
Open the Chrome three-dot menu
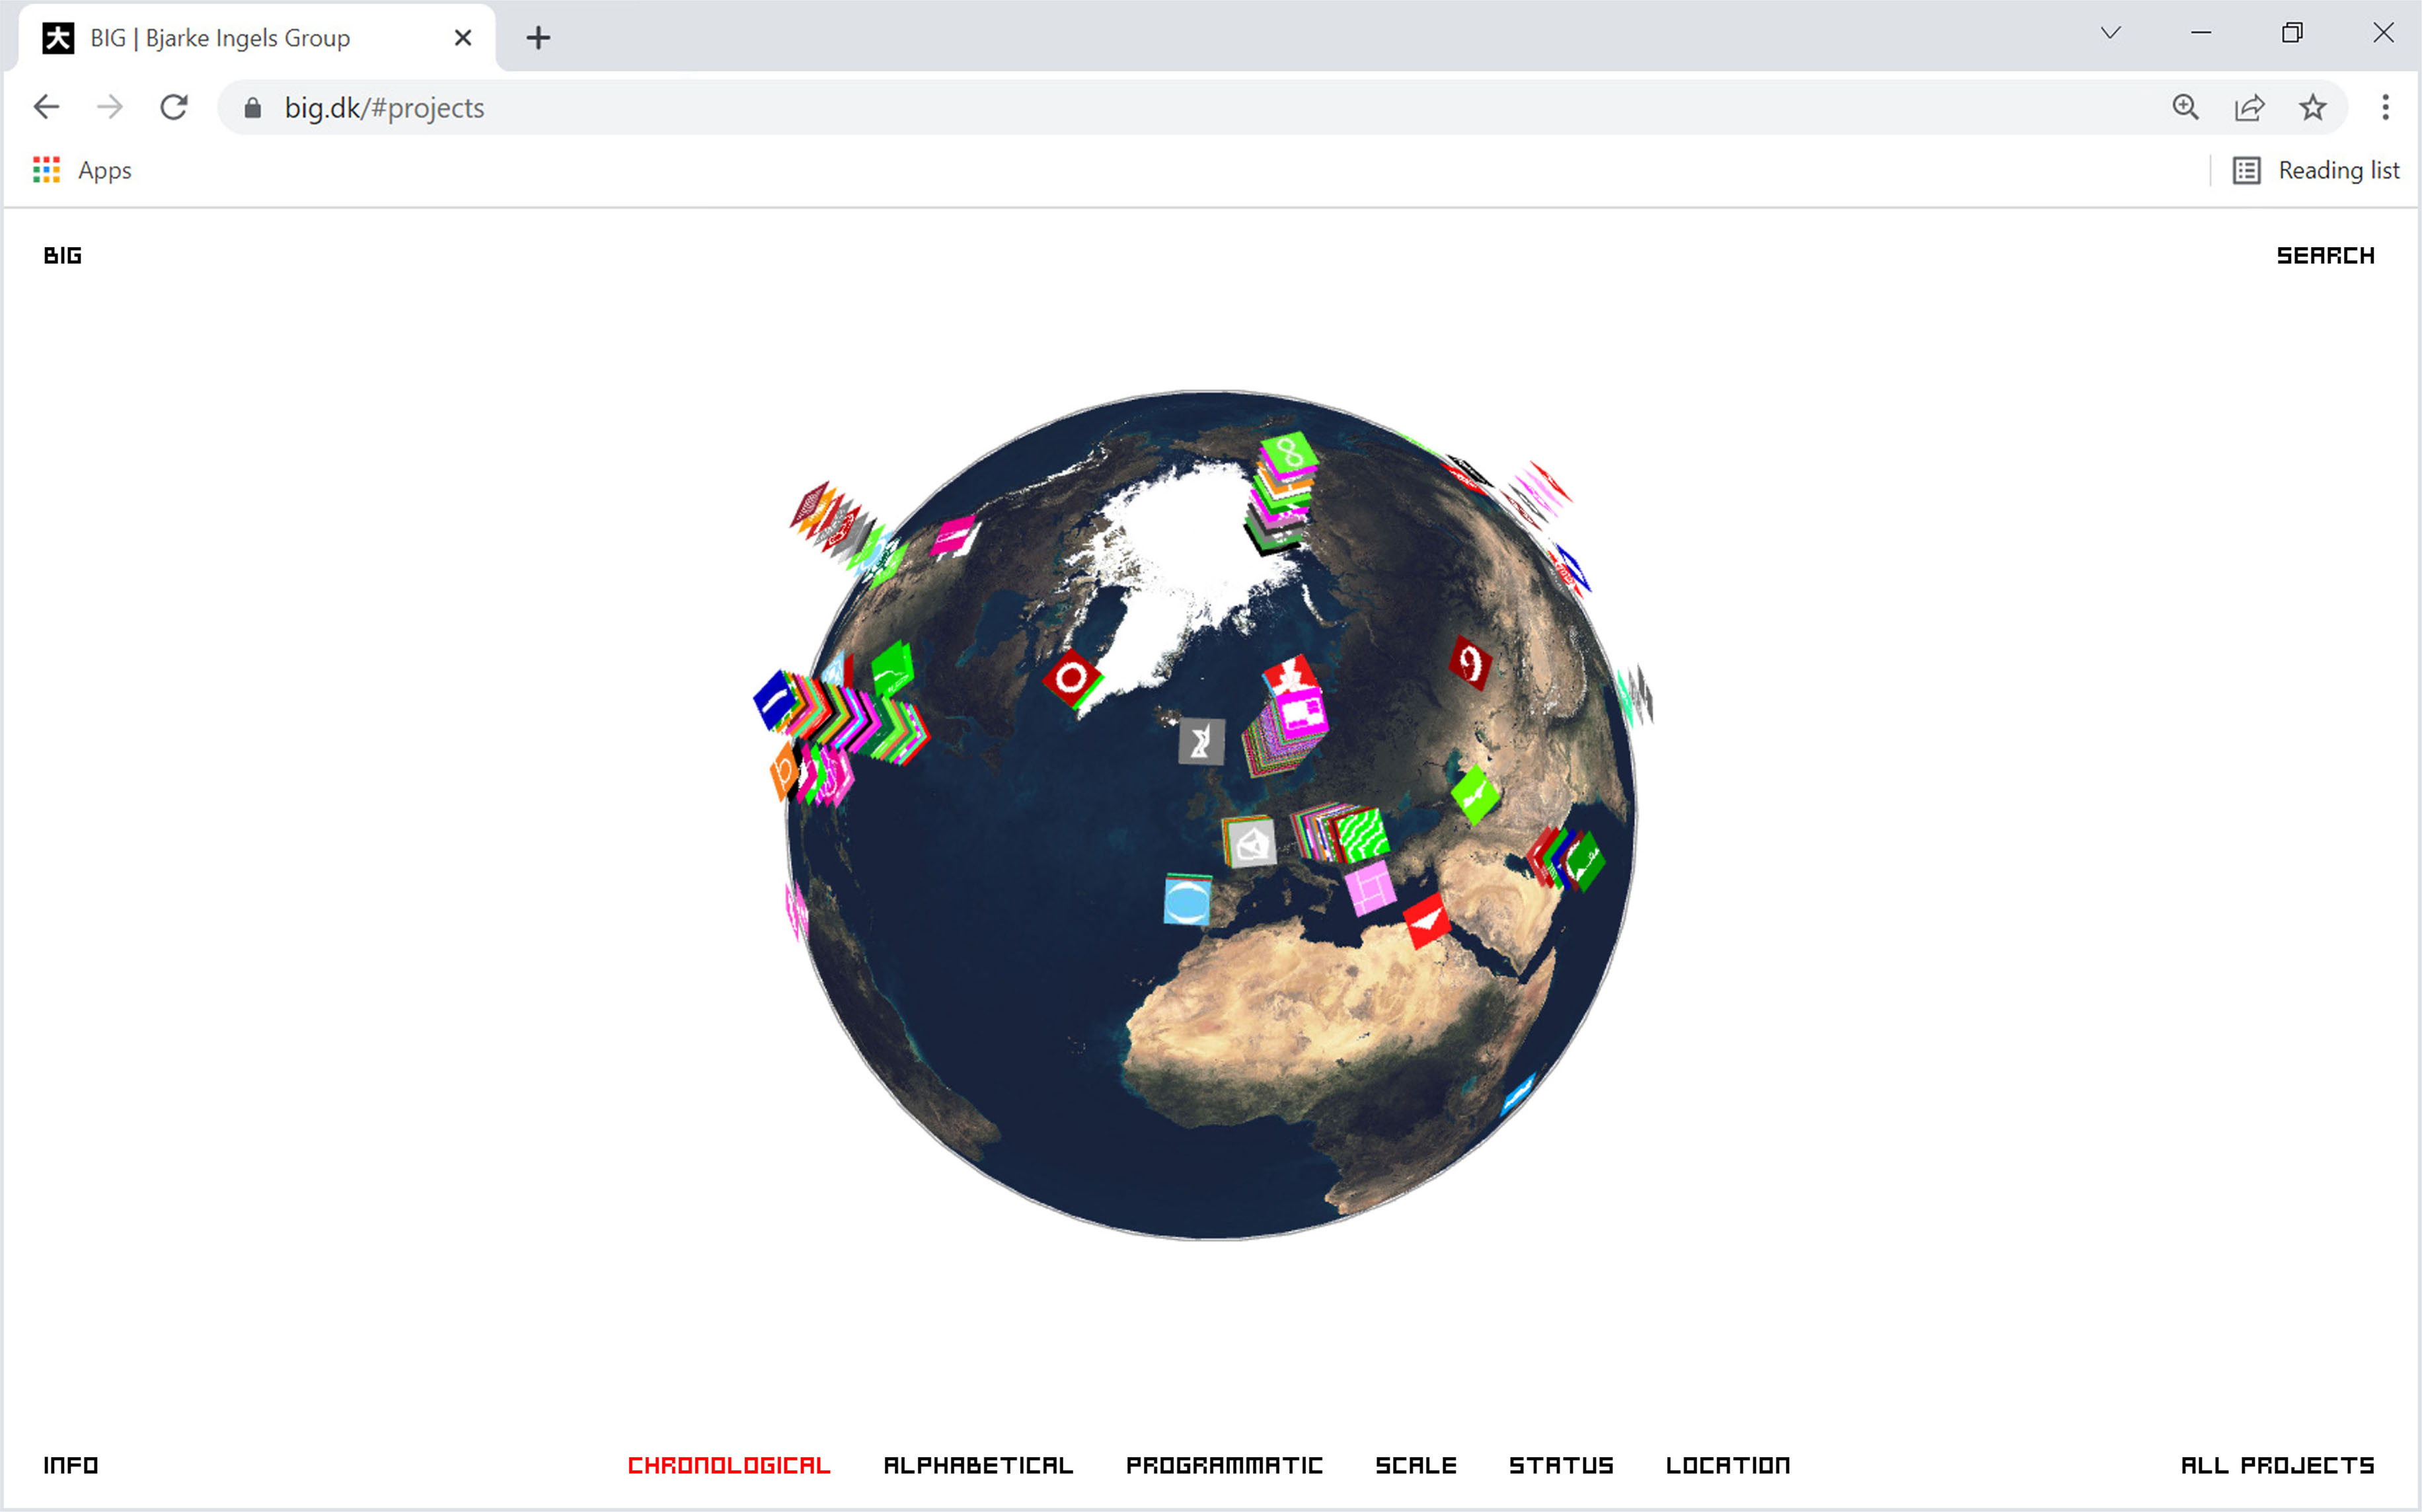[2385, 107]
